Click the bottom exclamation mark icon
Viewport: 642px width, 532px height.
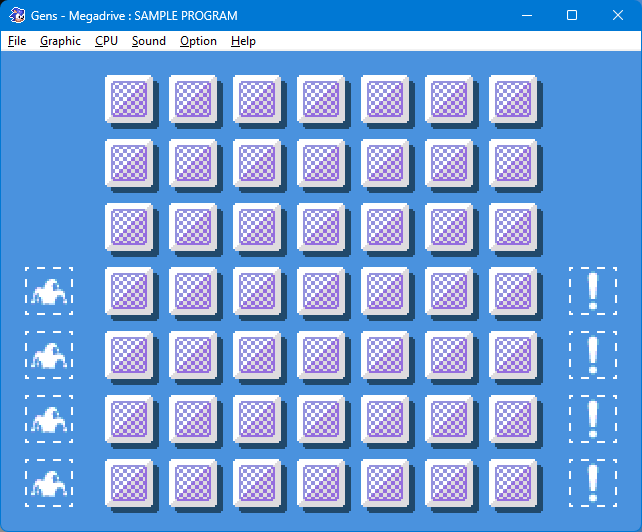593,483
